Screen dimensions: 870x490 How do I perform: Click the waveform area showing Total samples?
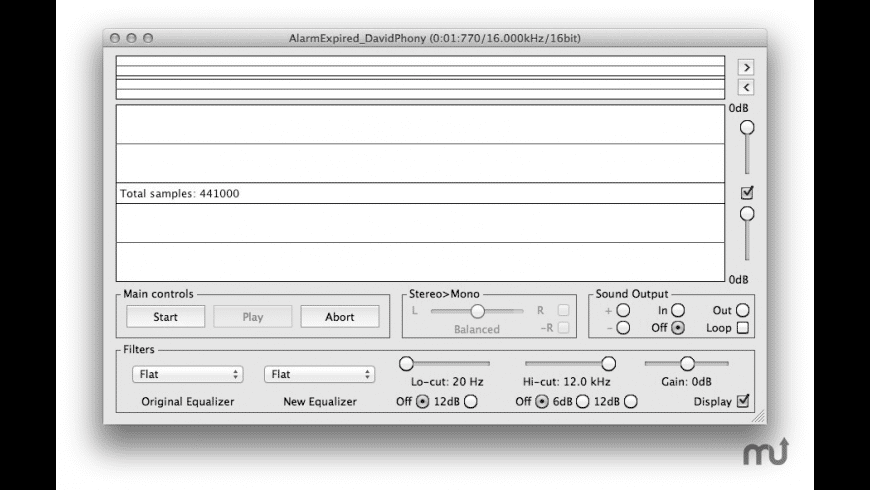tap(420, 193)
